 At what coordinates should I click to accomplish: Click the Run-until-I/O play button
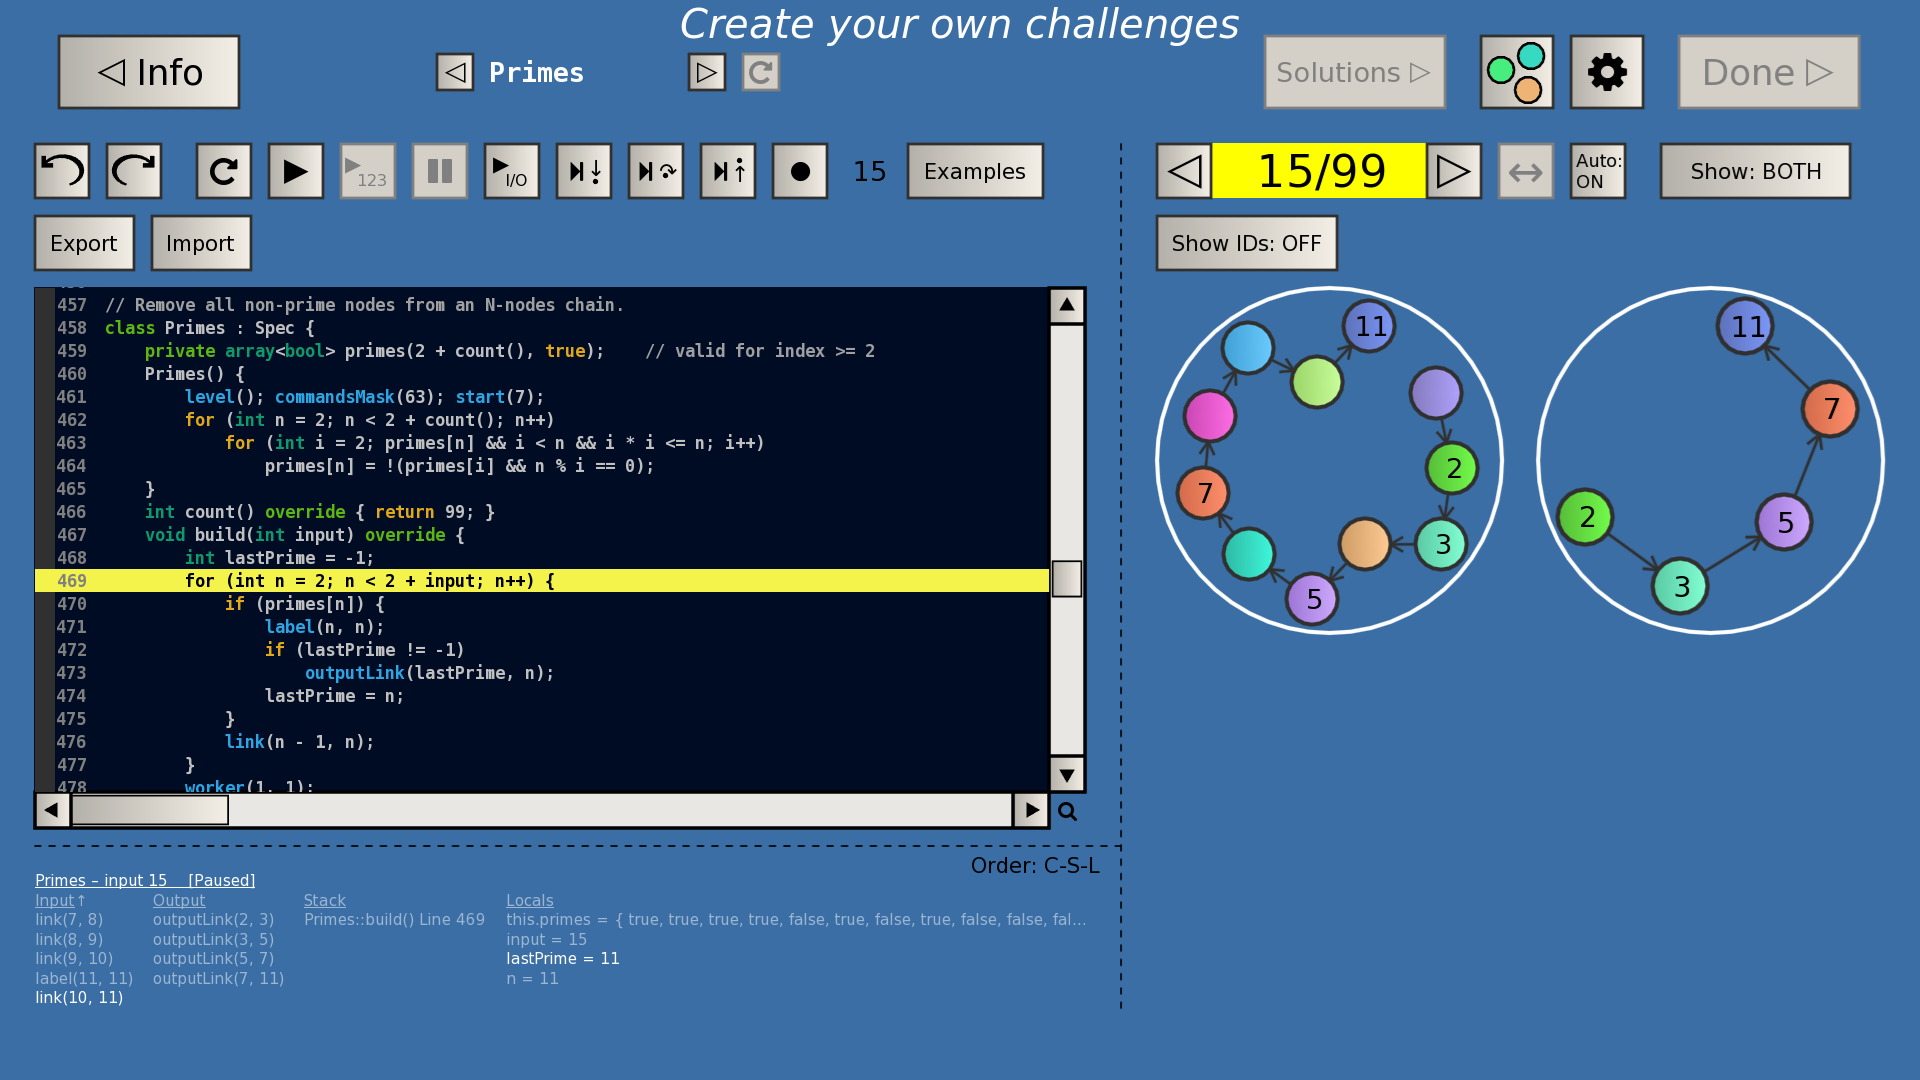click(512, 171)
